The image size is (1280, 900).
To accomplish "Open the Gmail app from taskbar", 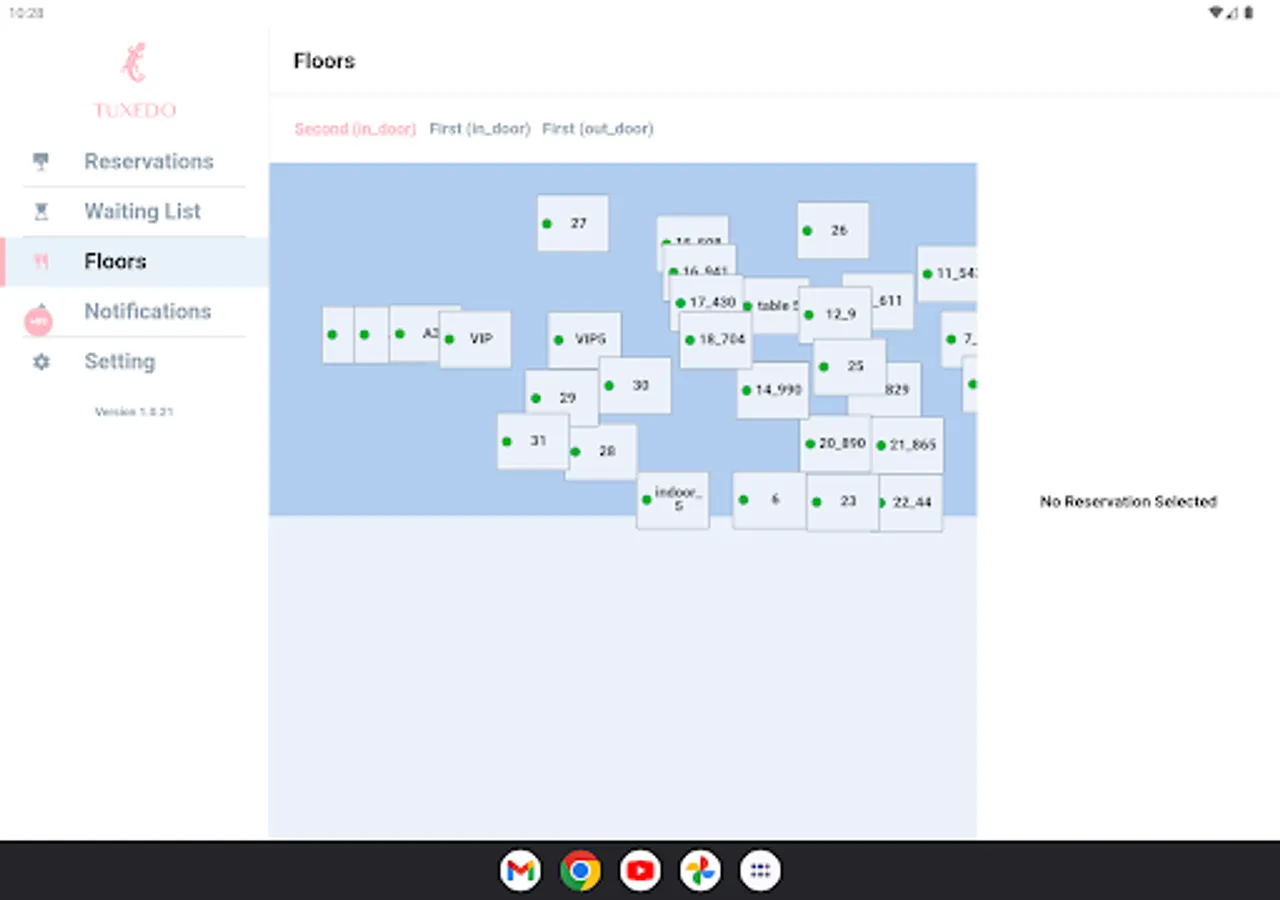I will [x=520, y=871].
